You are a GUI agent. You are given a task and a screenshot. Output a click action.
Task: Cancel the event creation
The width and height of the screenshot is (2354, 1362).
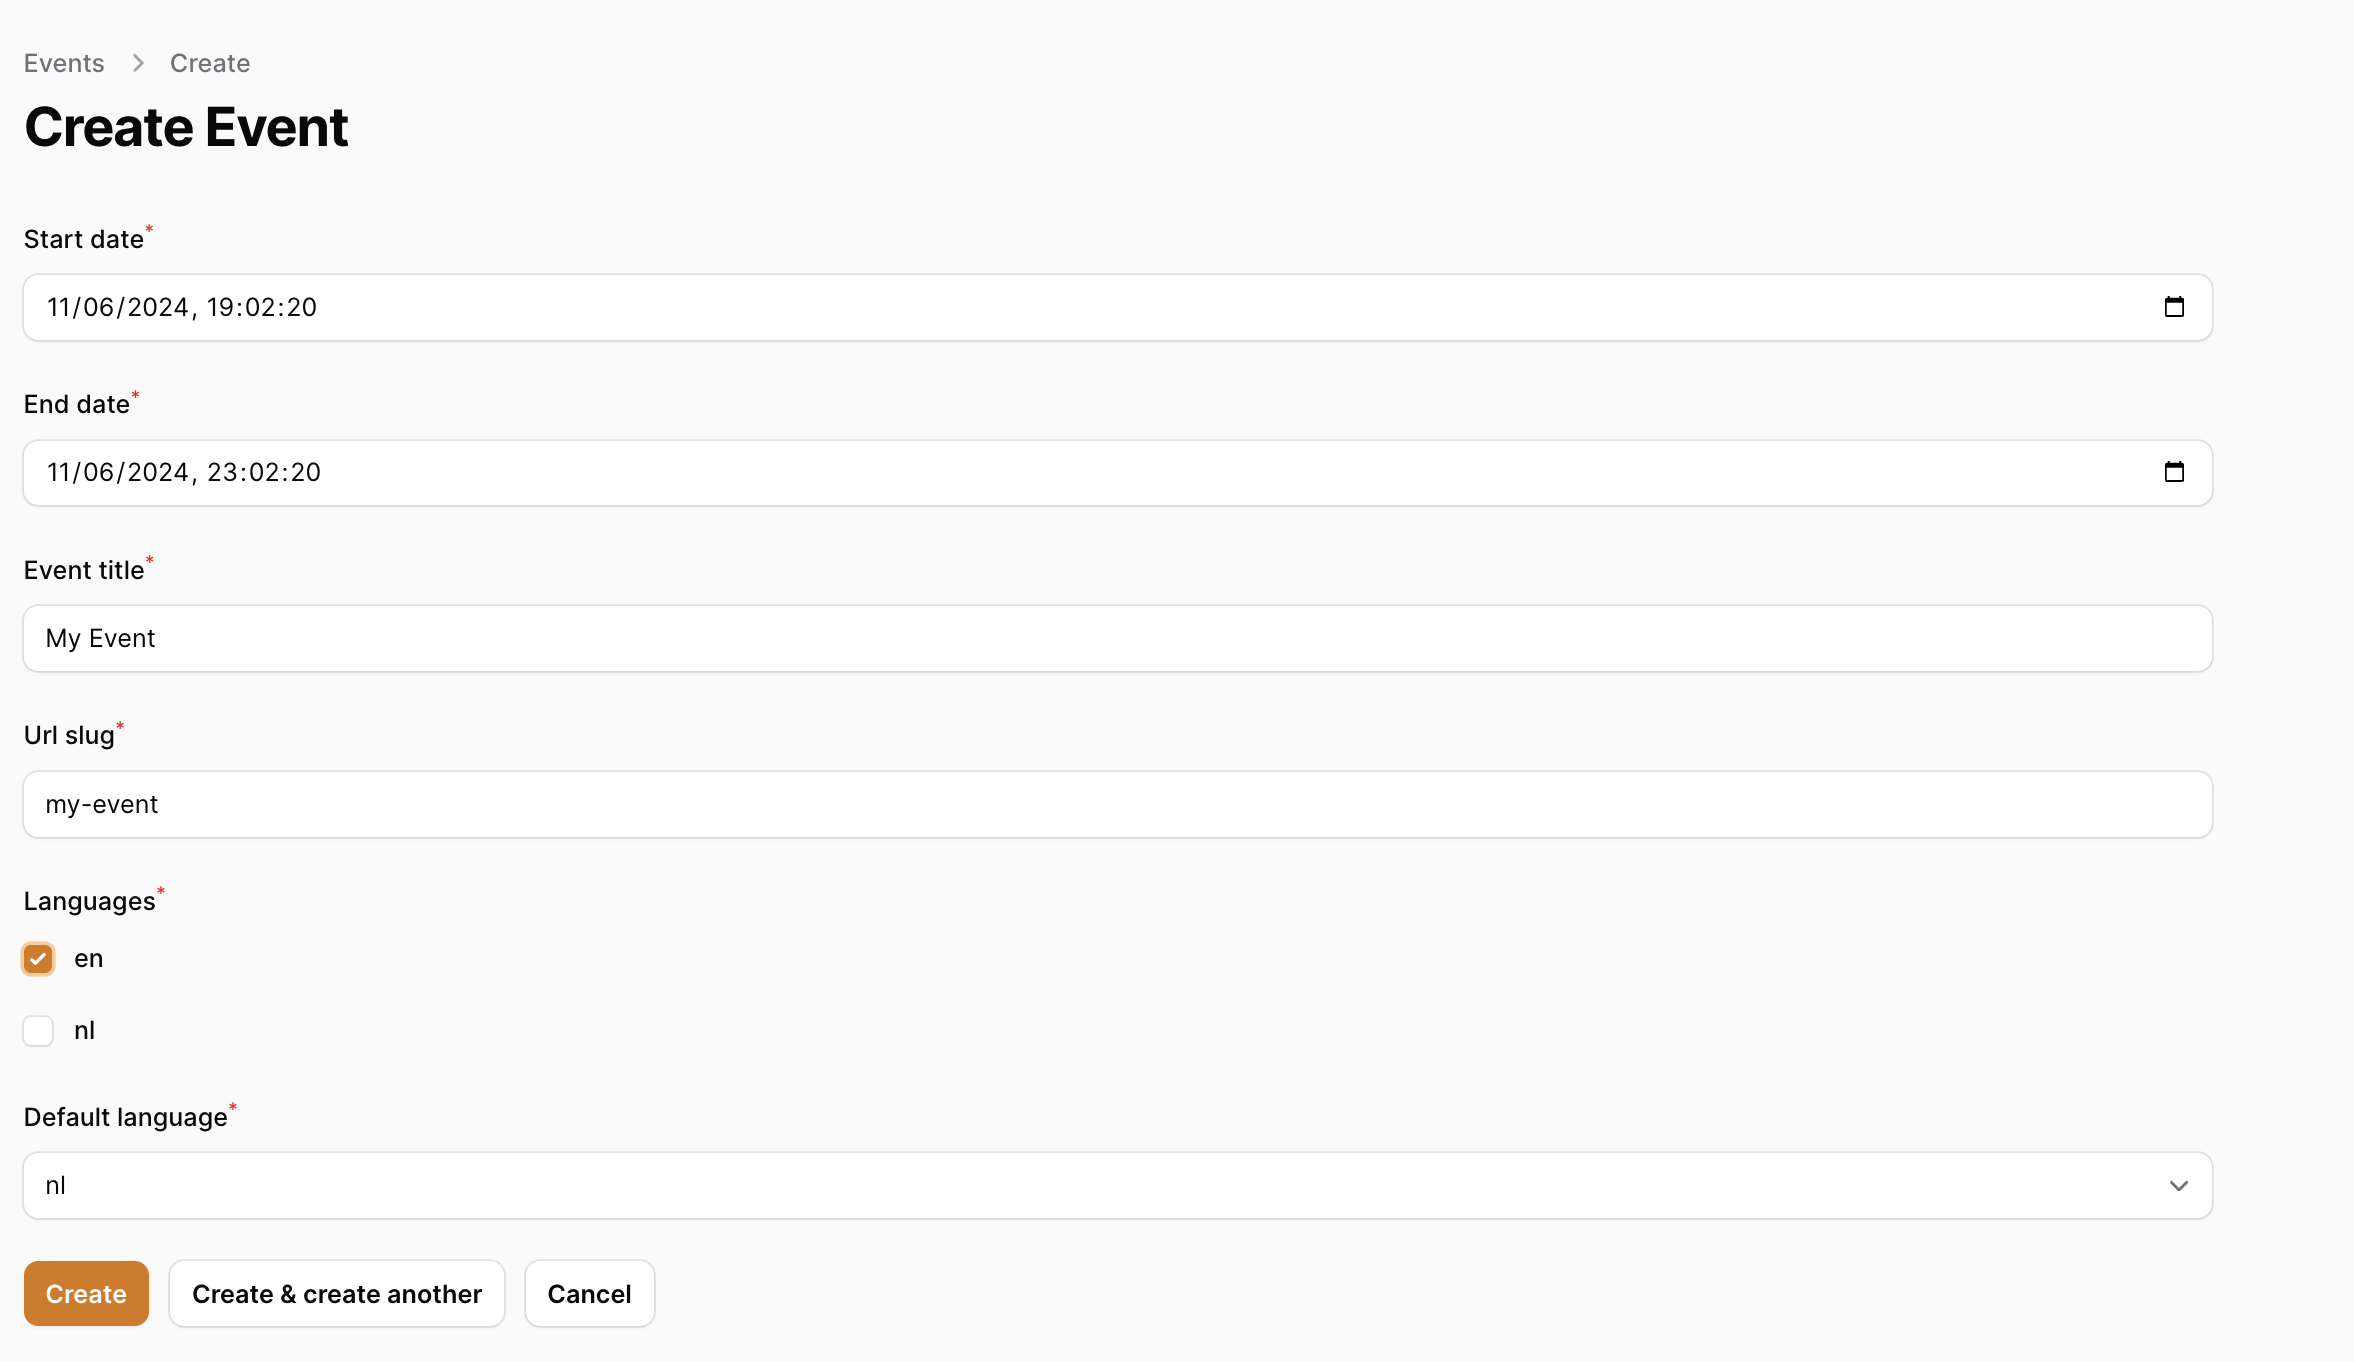589,1294
